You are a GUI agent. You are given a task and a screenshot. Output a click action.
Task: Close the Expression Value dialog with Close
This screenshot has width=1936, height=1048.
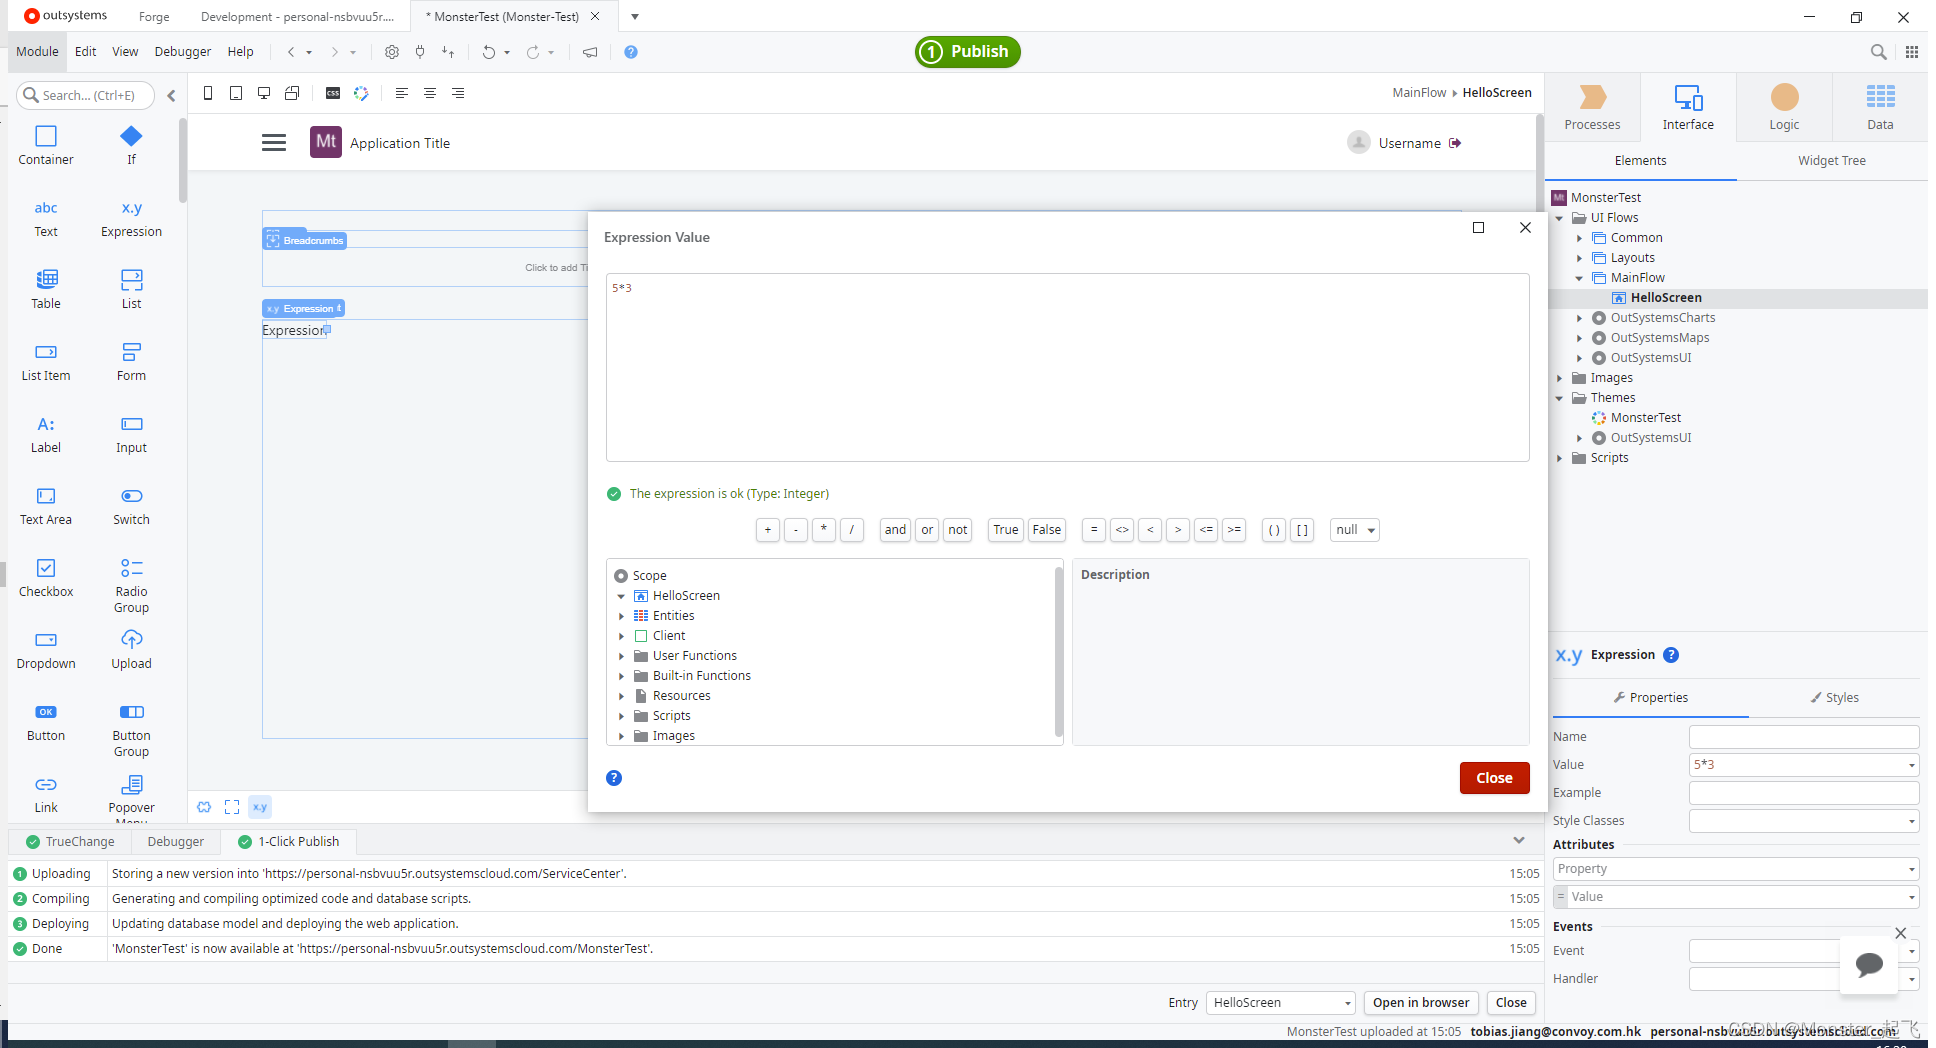pyautogui.click(x=1494, y=778)
